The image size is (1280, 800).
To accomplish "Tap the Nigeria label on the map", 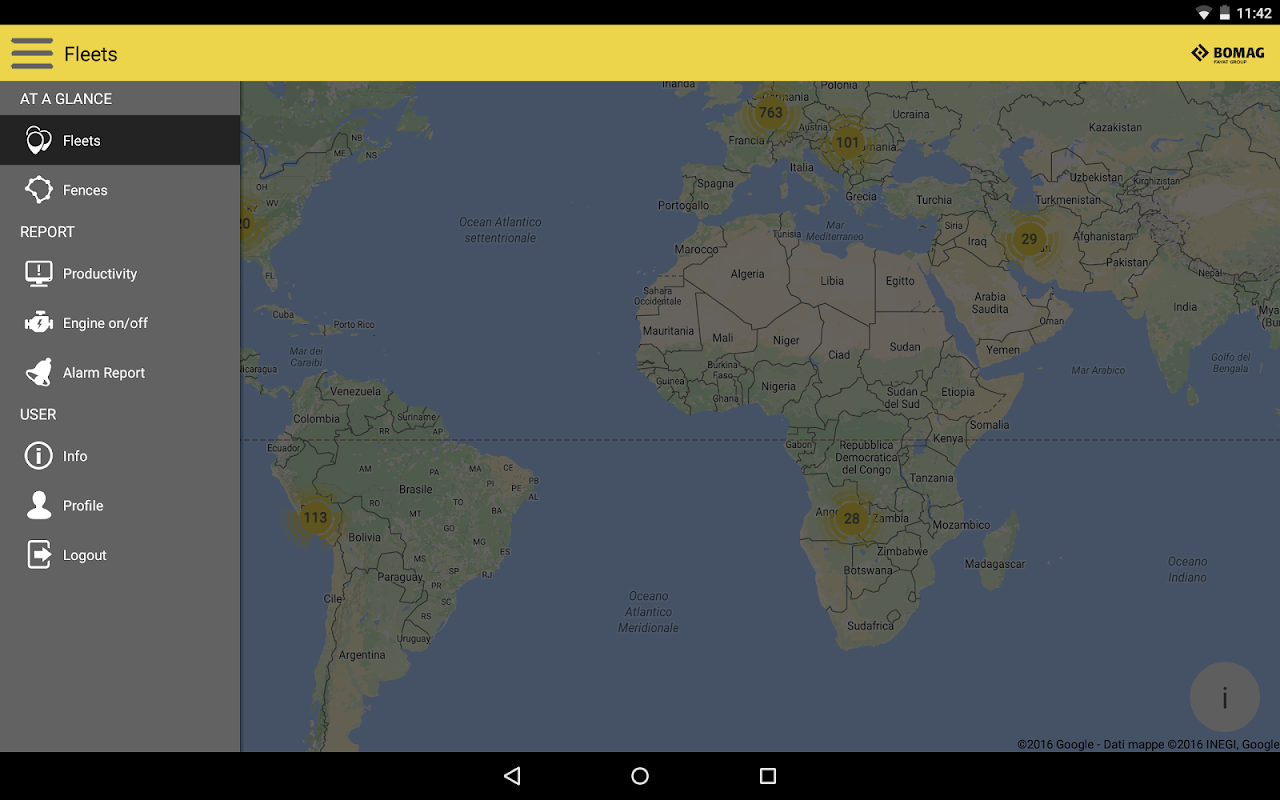I will click(x=778, y=387).
